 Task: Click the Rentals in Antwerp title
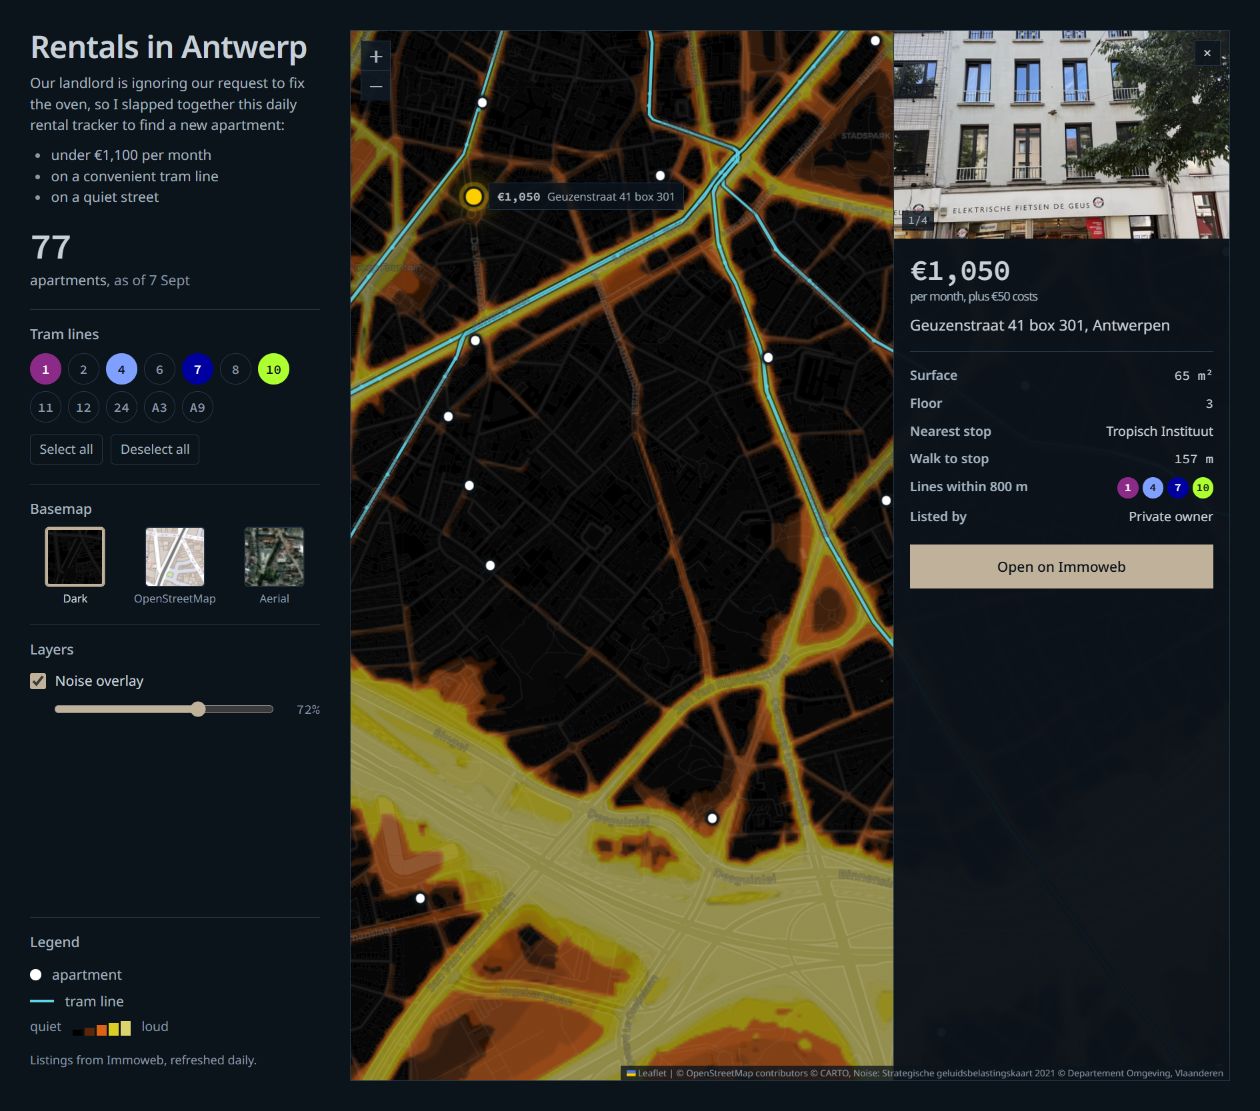(168, 47)
